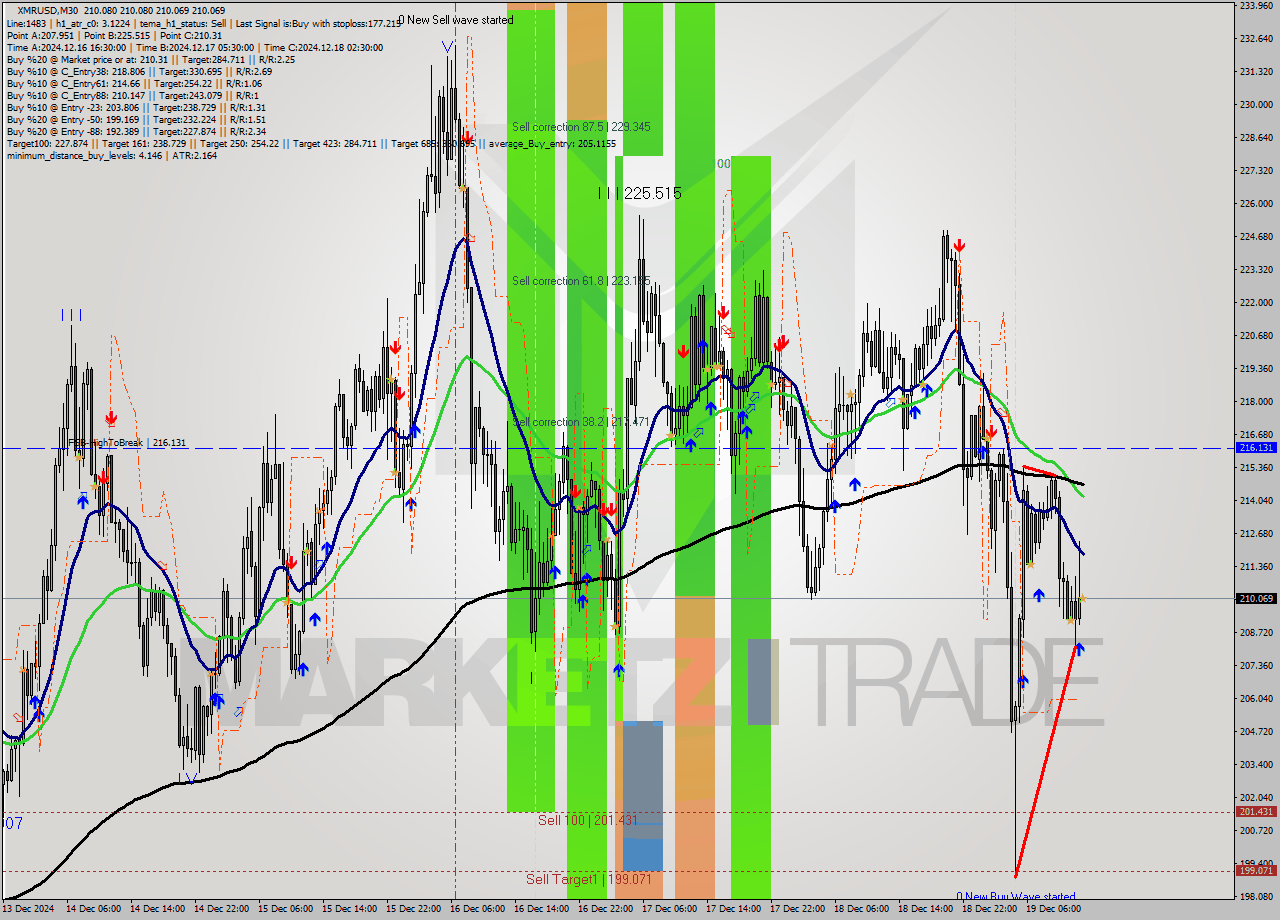Viewport: 1280px width, 920px height.
Task: Click the '17 Dec 06:00' time axis label
Action: tap(669, 910)
